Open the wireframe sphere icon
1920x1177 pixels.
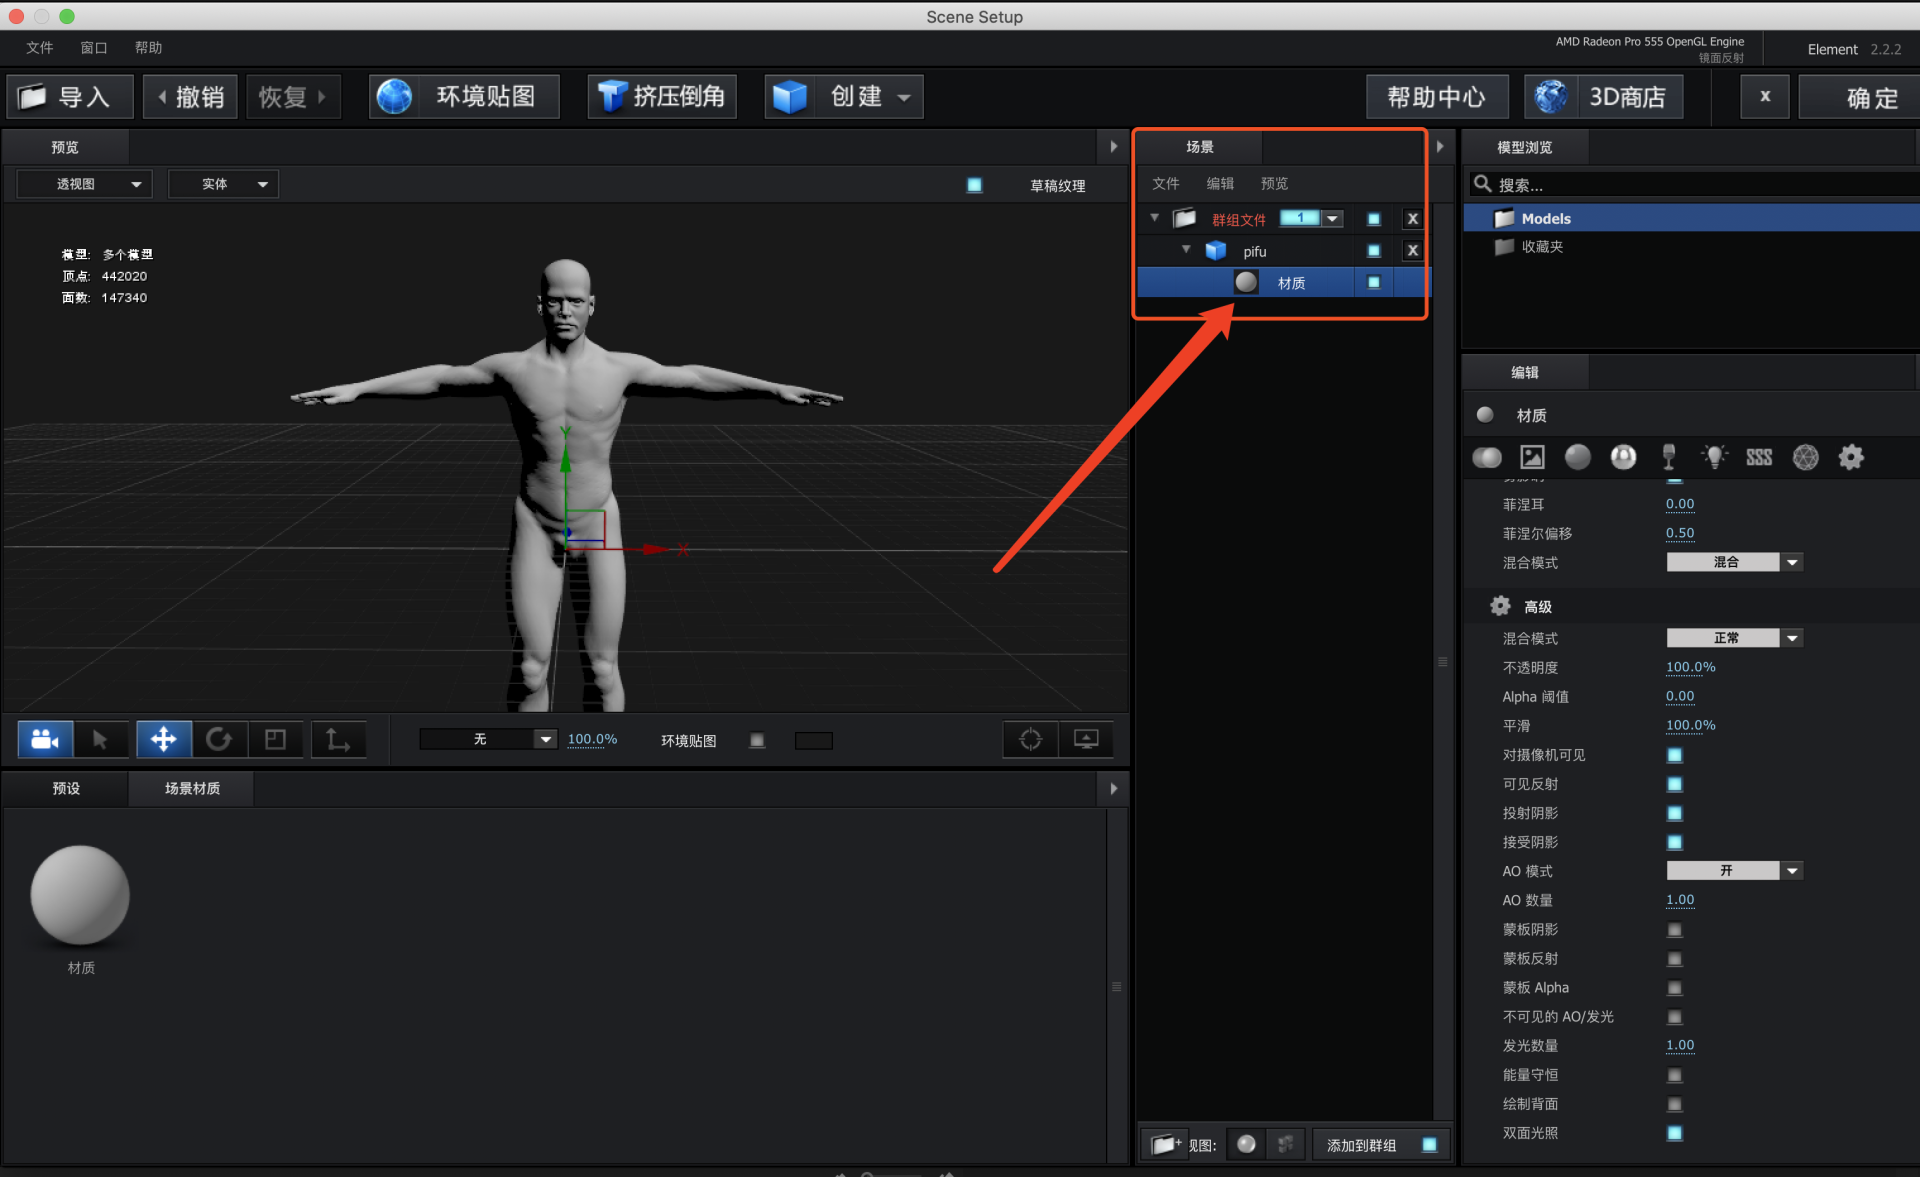click(x=1805, y=457)
